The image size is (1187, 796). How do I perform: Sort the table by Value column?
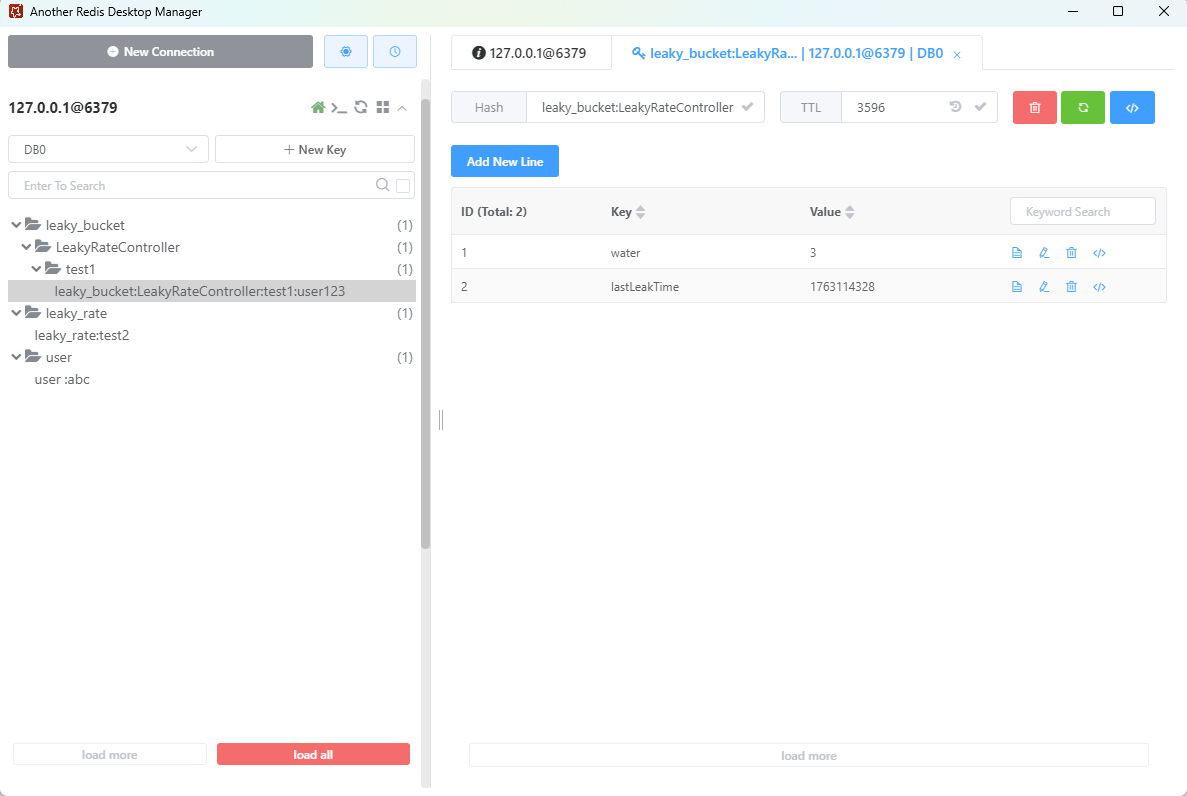pyautogui.click(x=850, y=212)
